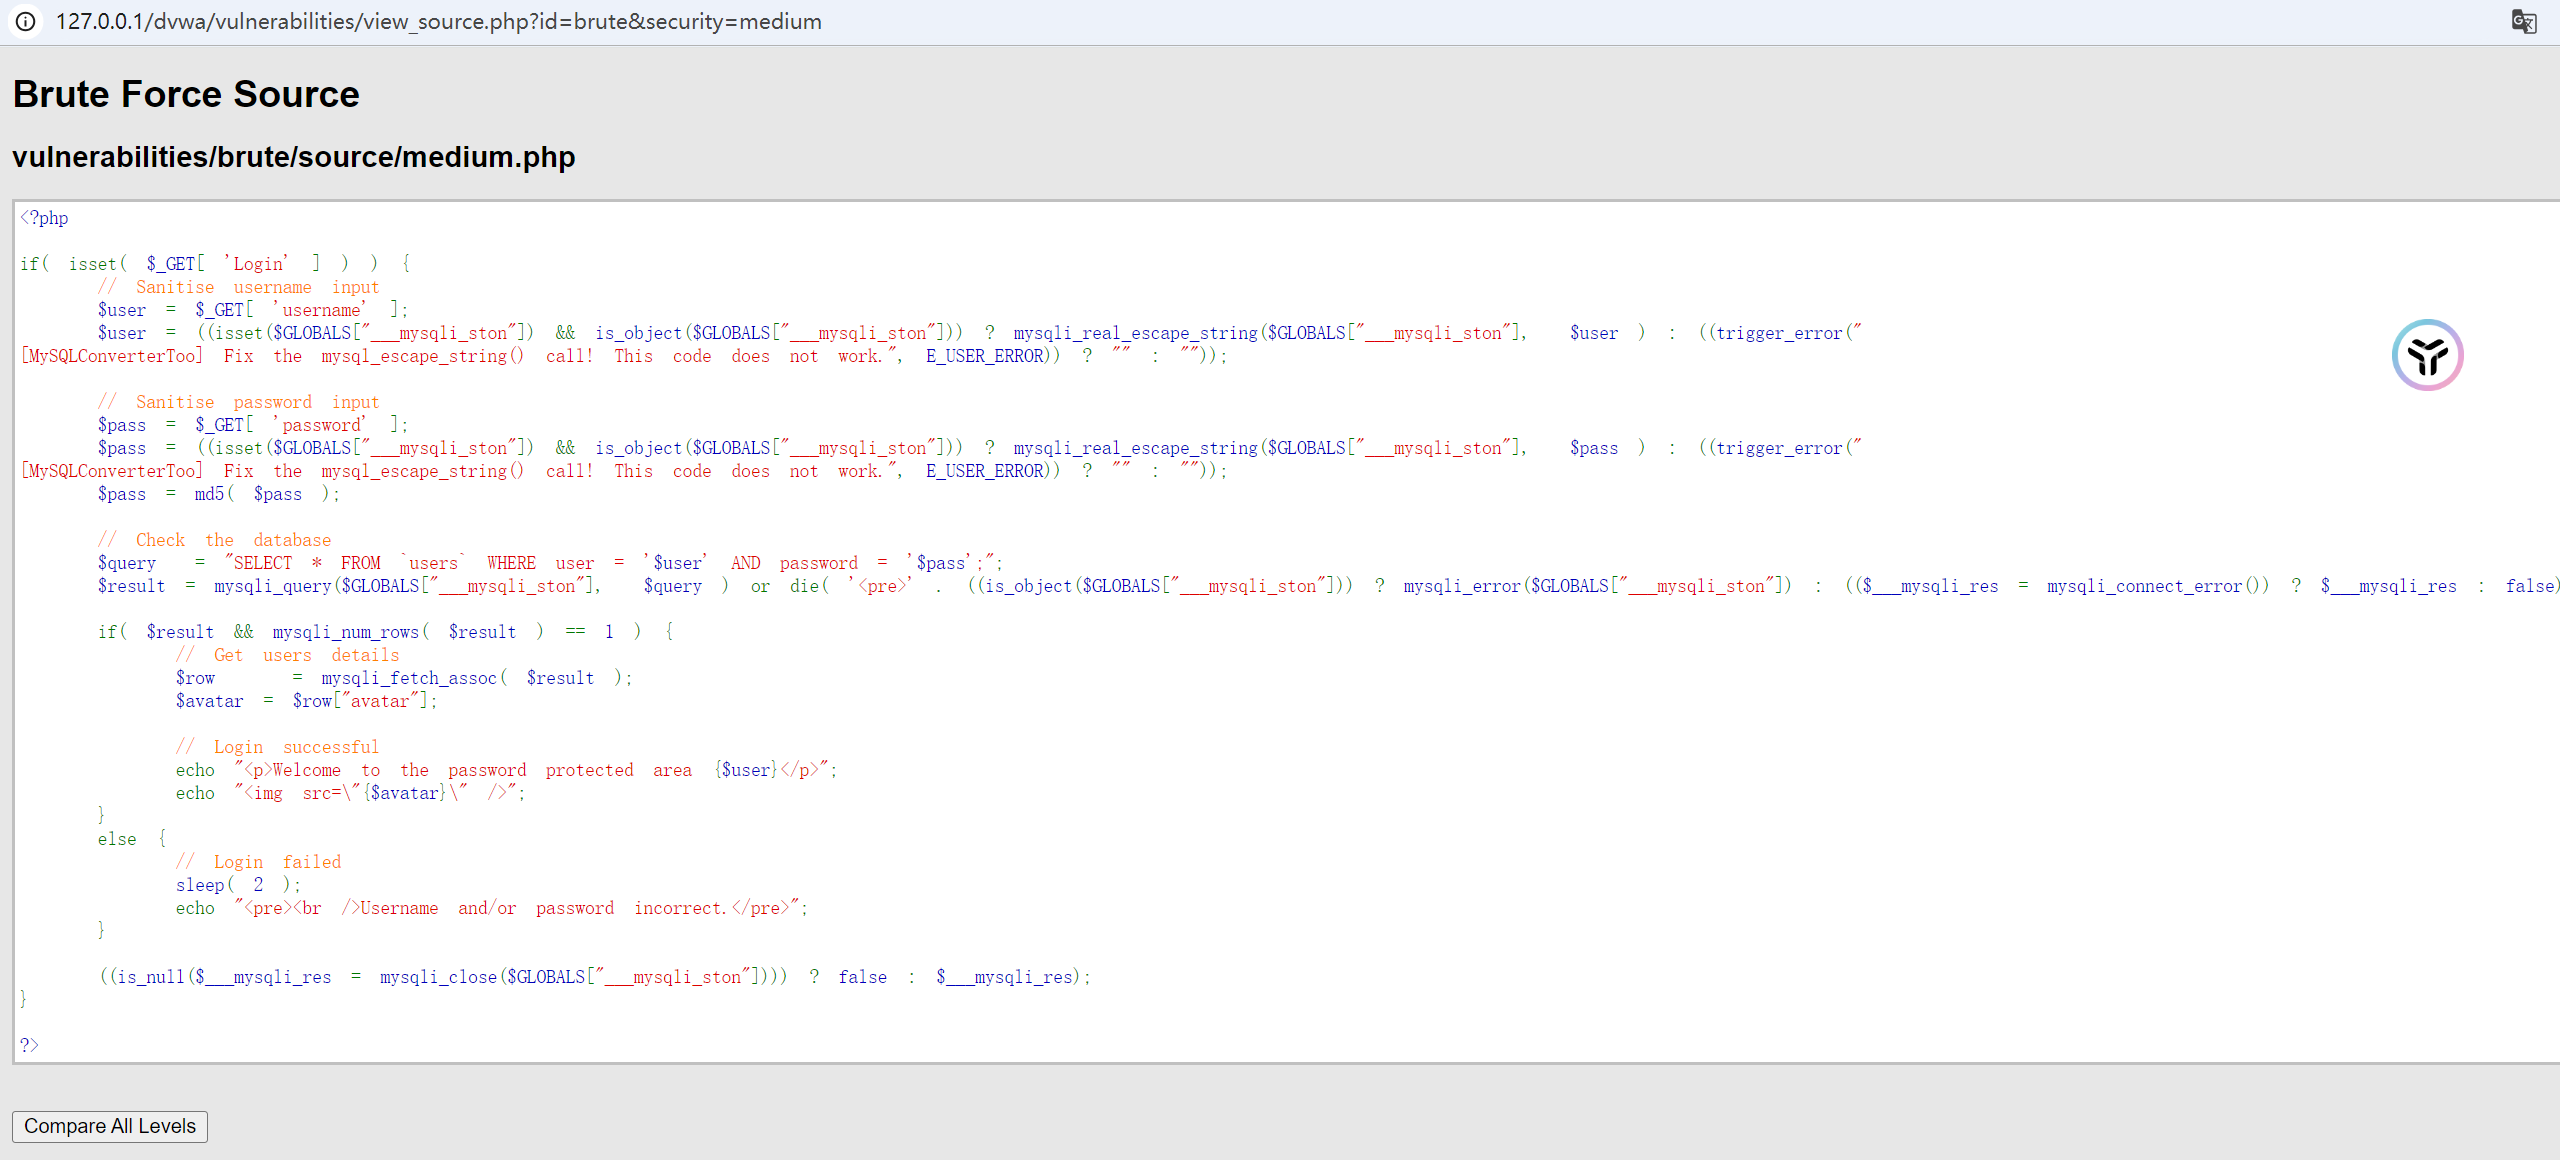Click the md5( $pass ) code line
The width and height of the screenshot is (2560, 1160).
[x=218, y=494]
